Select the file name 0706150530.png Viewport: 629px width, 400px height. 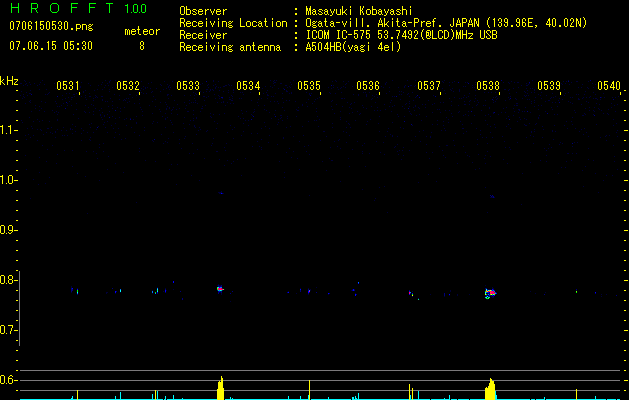click(x=51, y=26)
